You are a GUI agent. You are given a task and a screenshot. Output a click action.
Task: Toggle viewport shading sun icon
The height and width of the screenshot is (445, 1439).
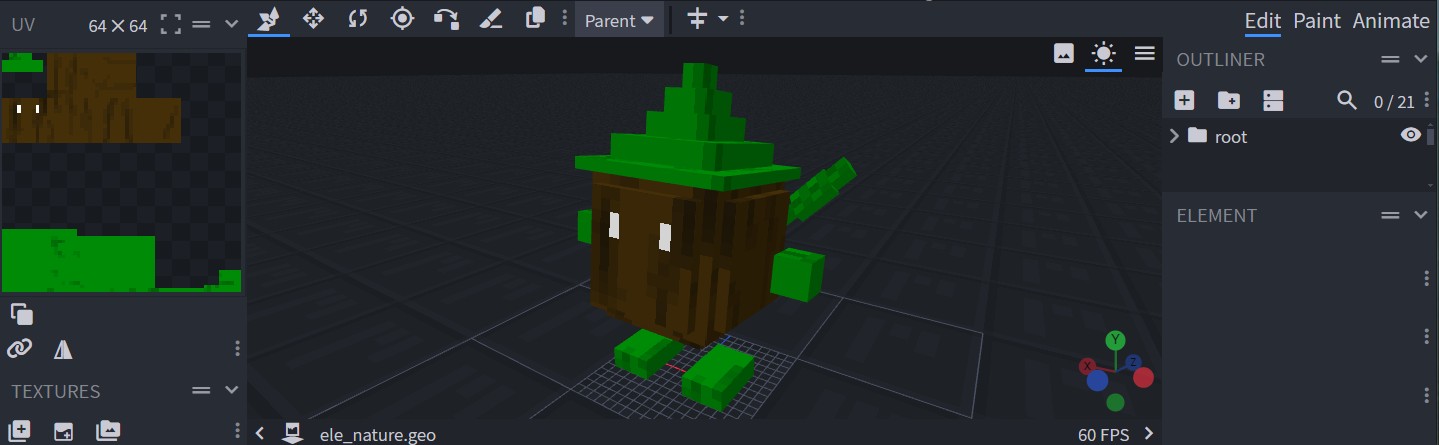[1103, 53]
